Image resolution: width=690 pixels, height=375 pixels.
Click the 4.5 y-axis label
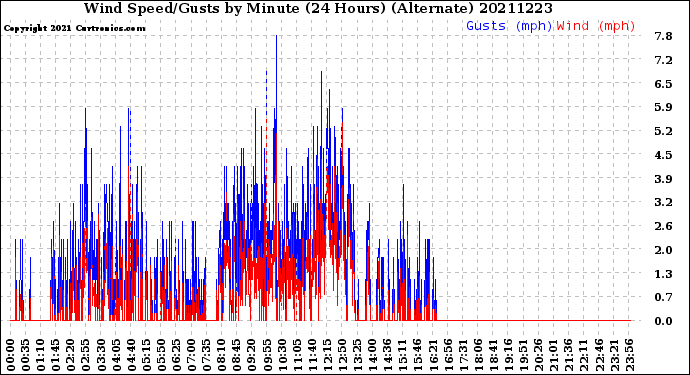[x=664, y=155]
